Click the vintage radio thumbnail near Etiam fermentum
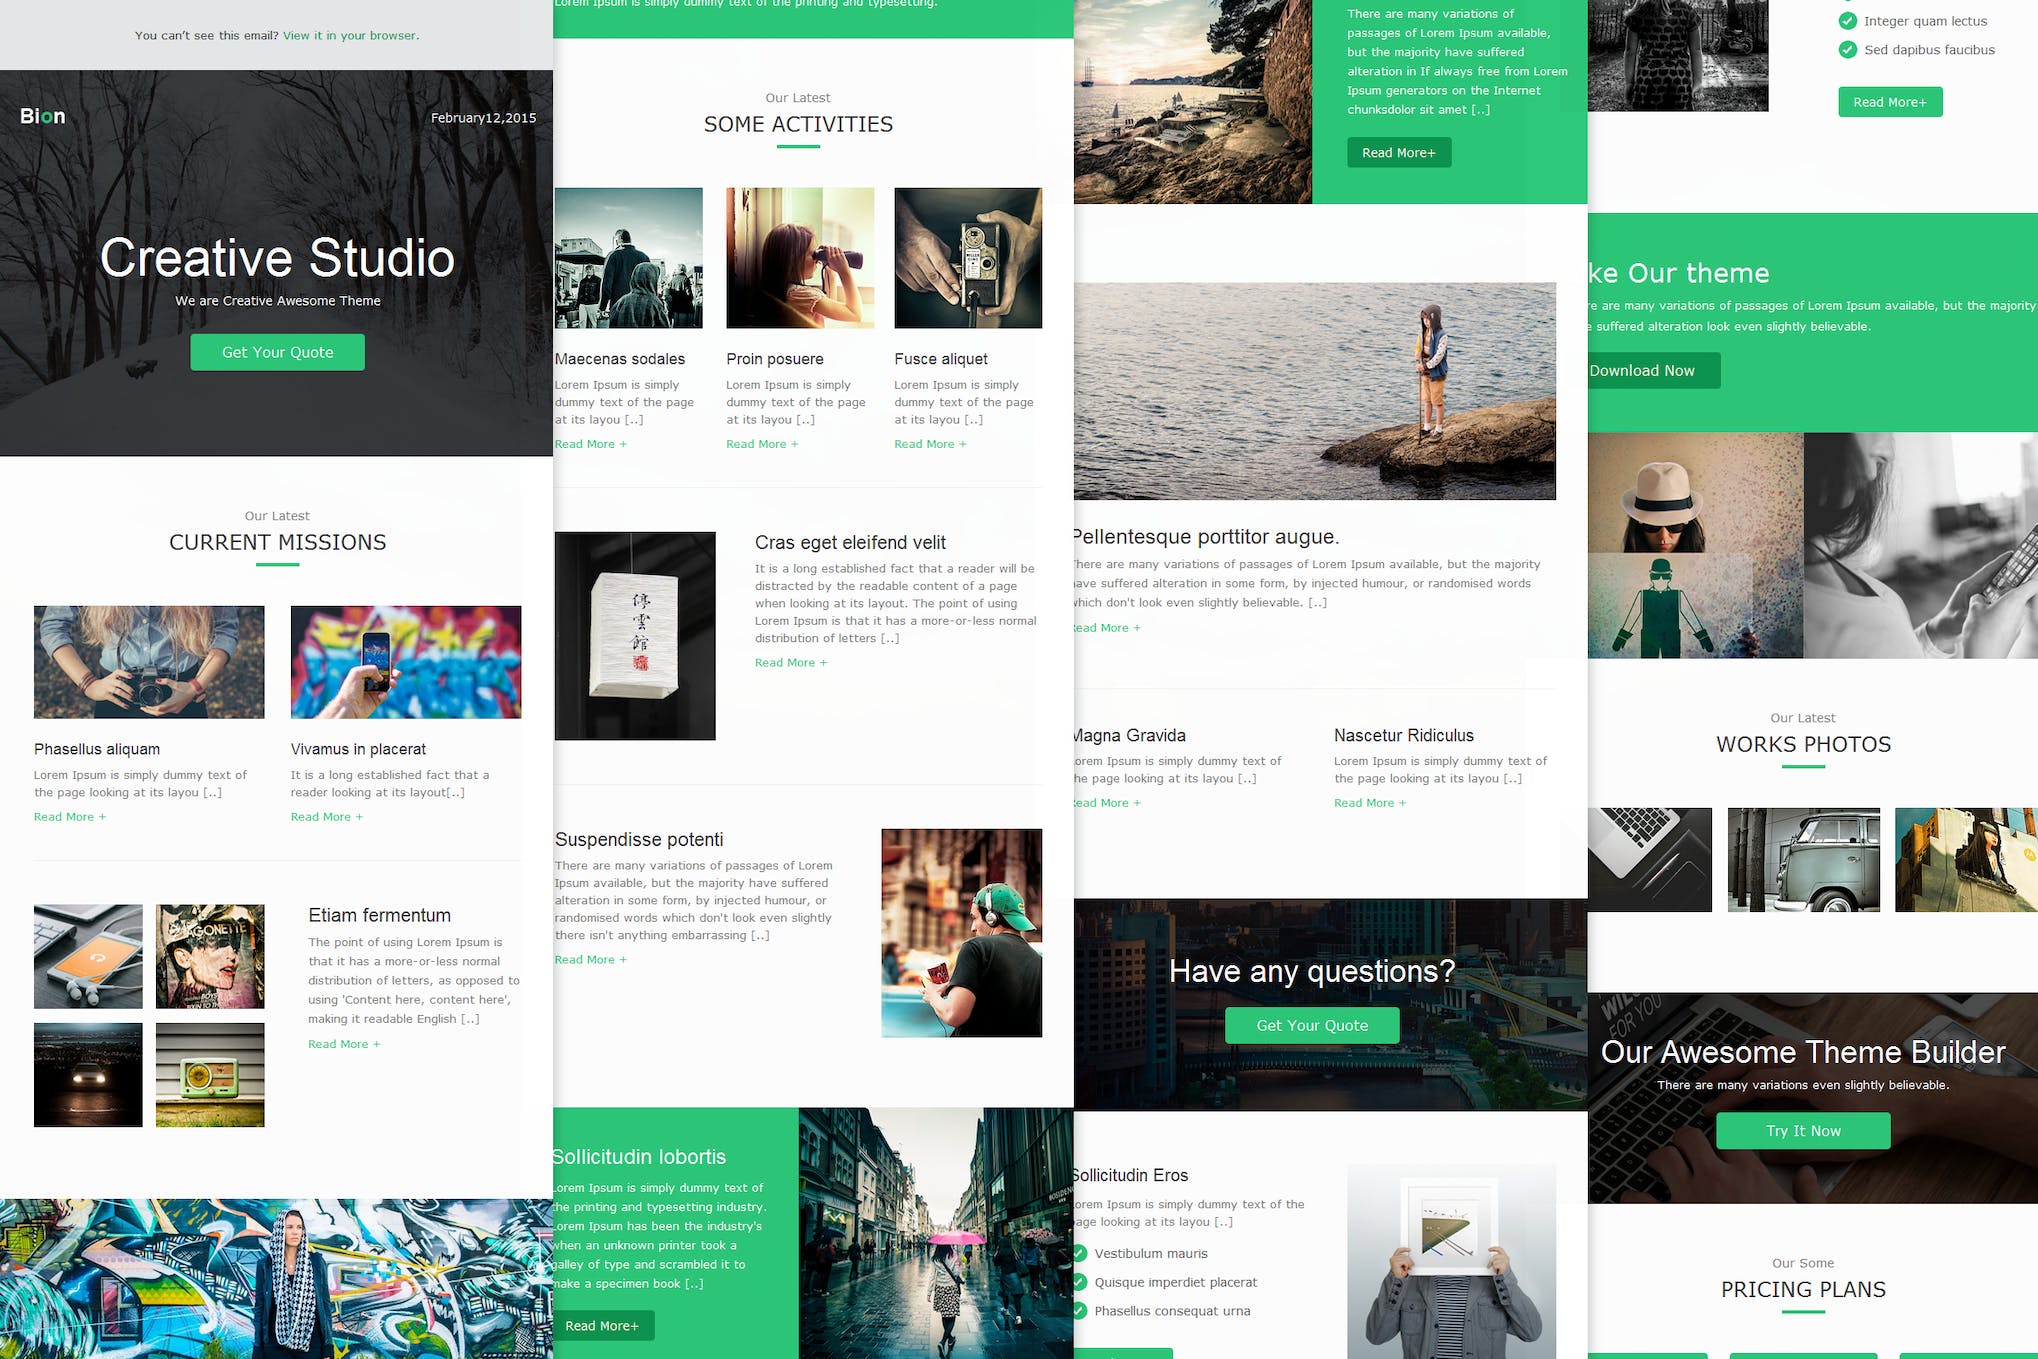The width and height of the screenshot is (2038, 1359). click(x=210, y=1074)
